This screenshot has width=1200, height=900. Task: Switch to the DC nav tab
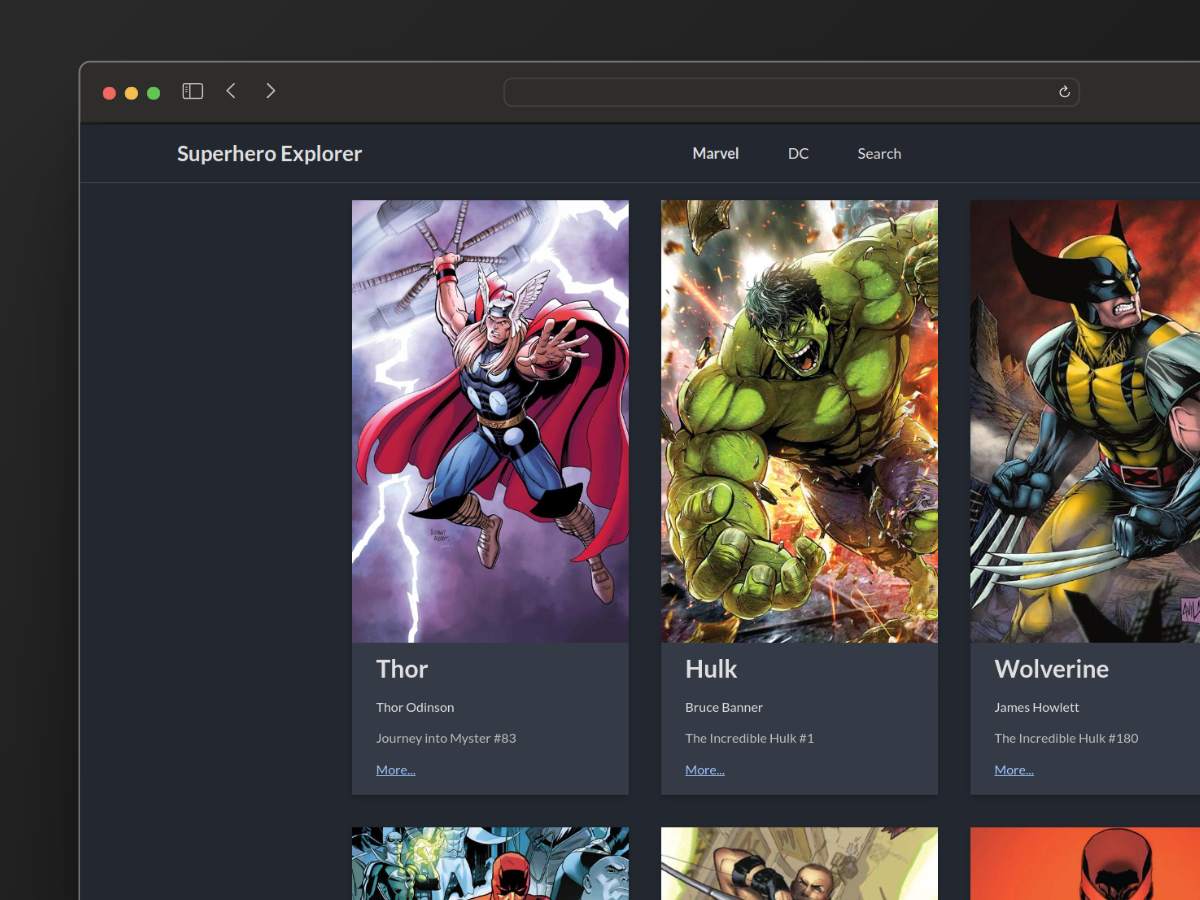coord(798,153)
